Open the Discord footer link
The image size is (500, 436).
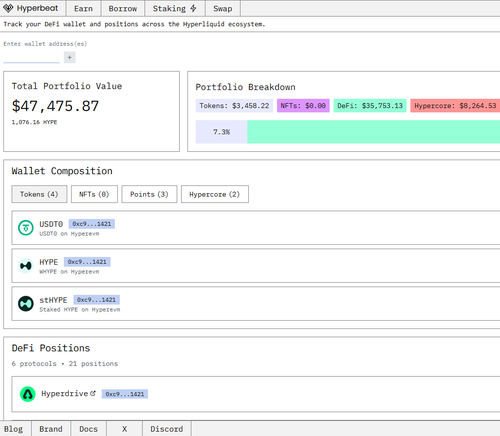(167, 429)
